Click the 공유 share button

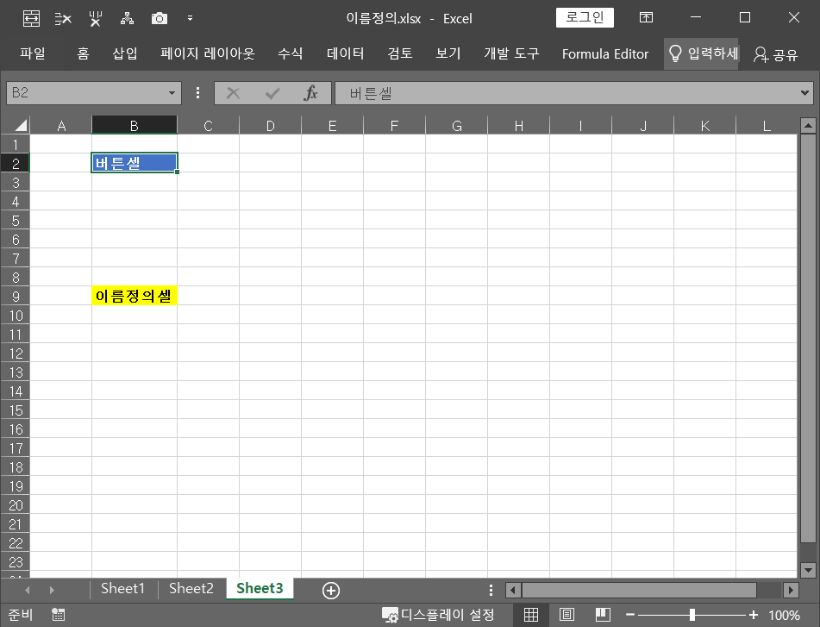pyautogui.click(x=776, y=54)
